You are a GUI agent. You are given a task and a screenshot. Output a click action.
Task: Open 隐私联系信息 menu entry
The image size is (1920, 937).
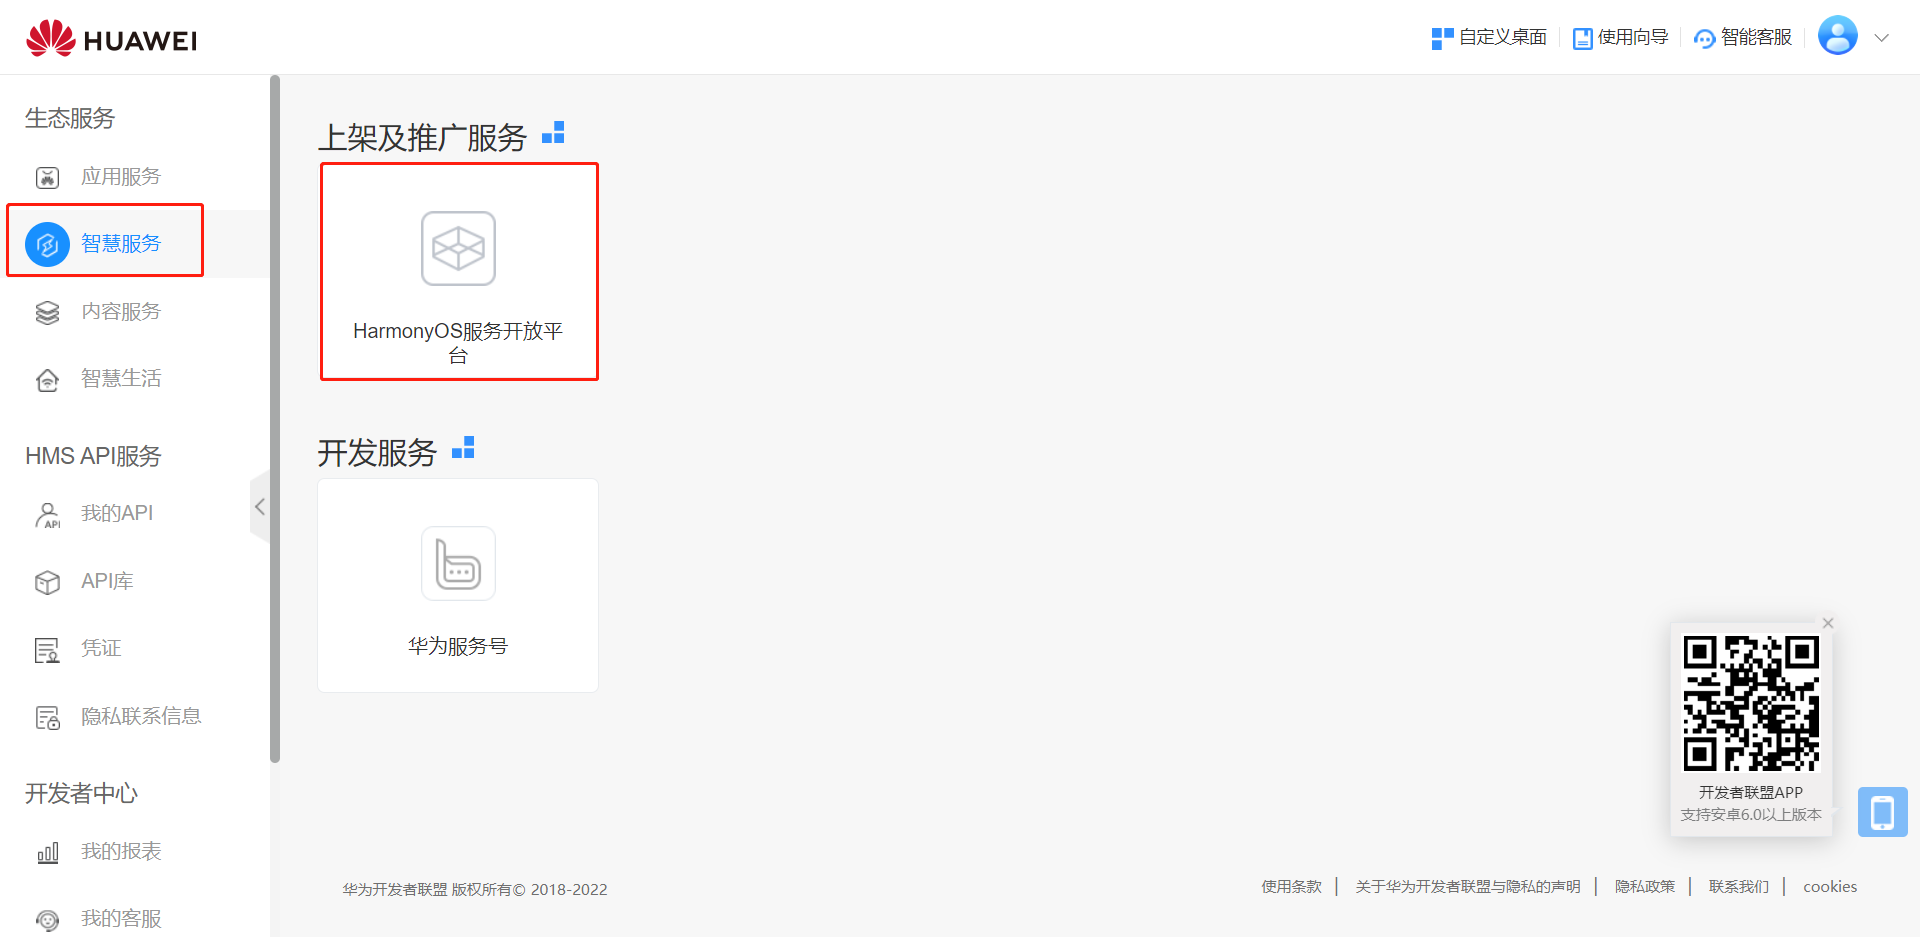tap(141, 717)
